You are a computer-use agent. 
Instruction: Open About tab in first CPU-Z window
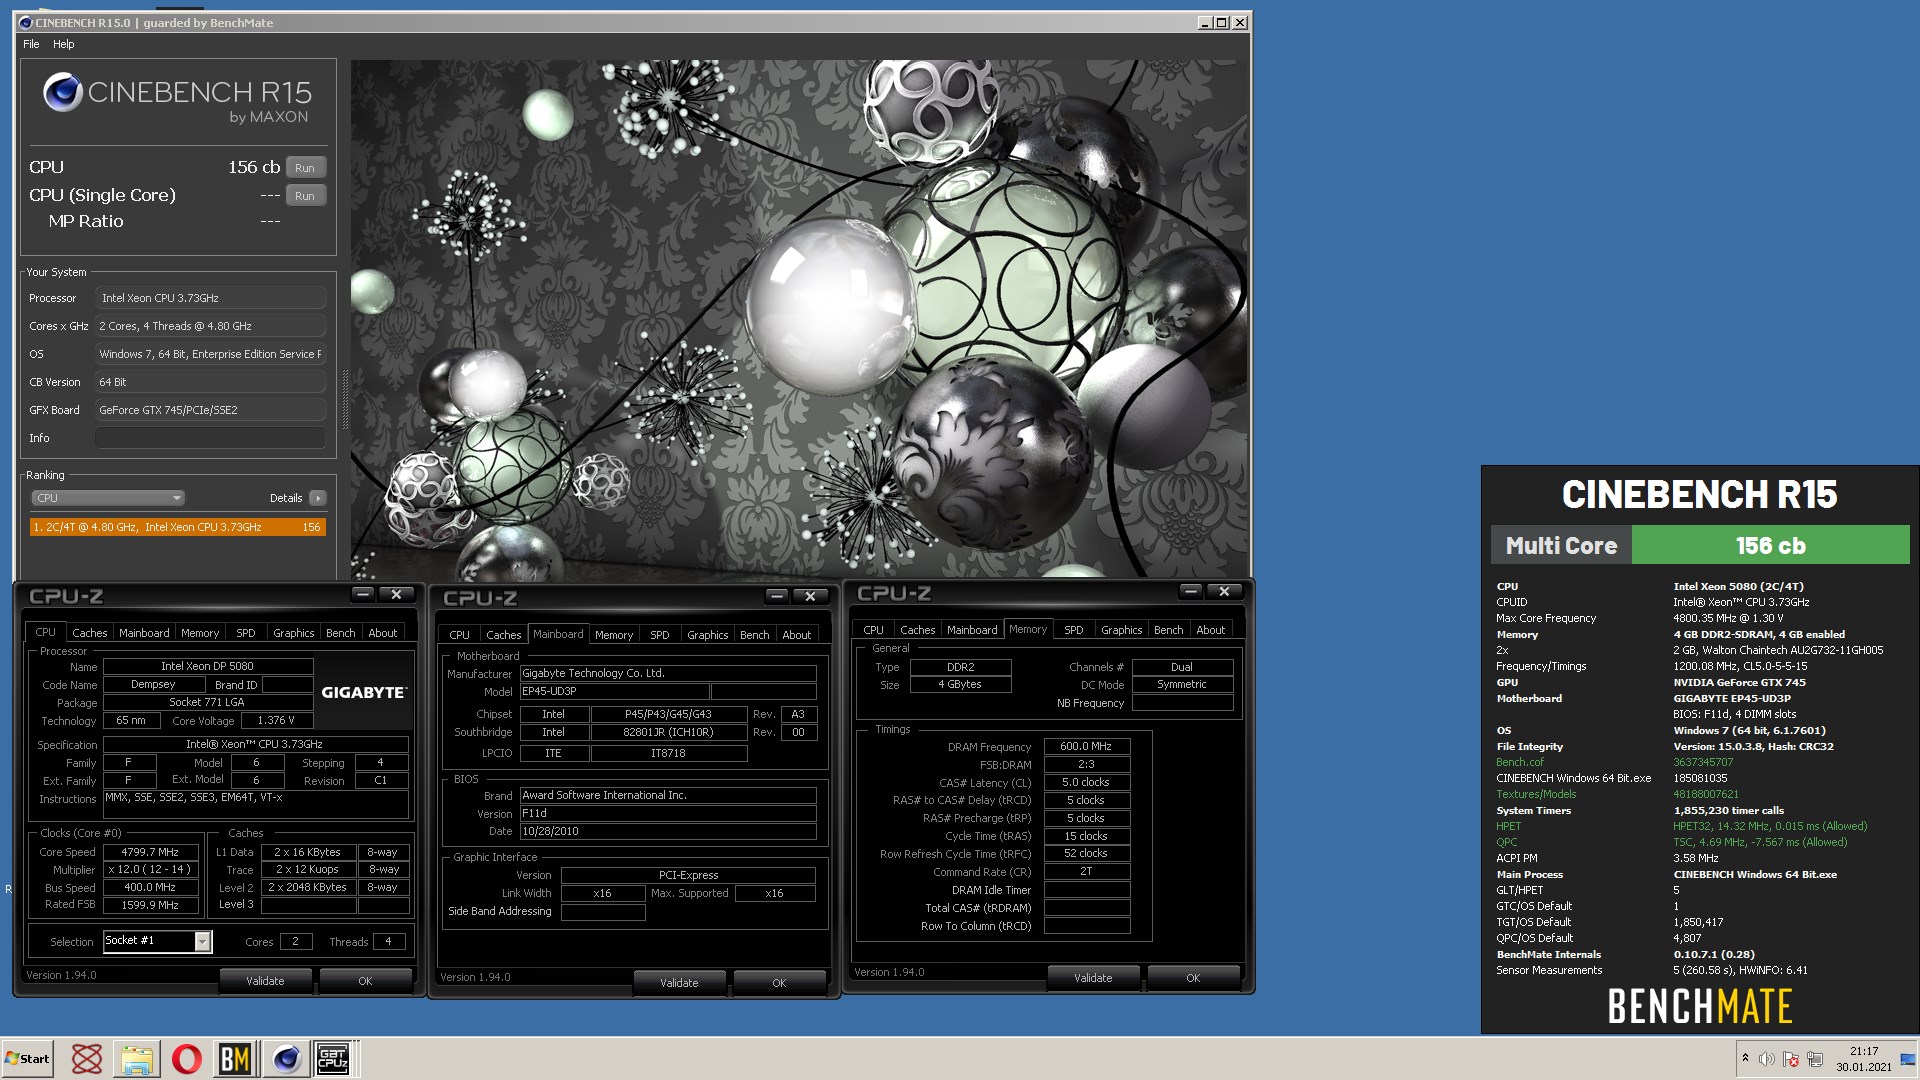point(383,633)
